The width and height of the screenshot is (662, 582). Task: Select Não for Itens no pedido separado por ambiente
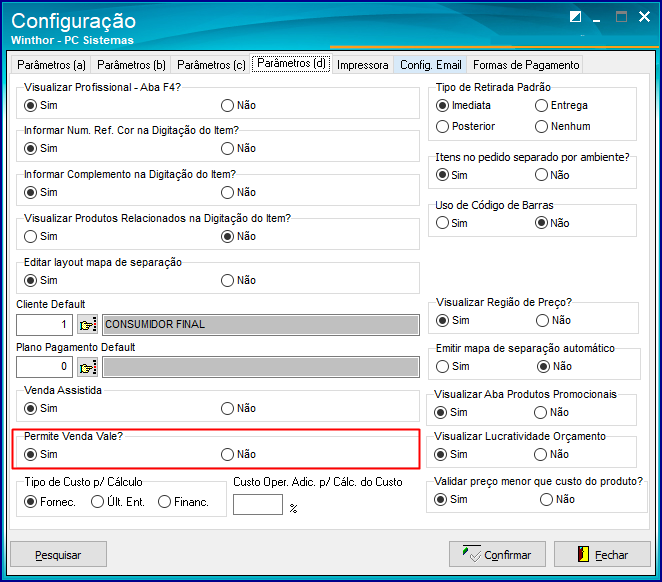552,175
